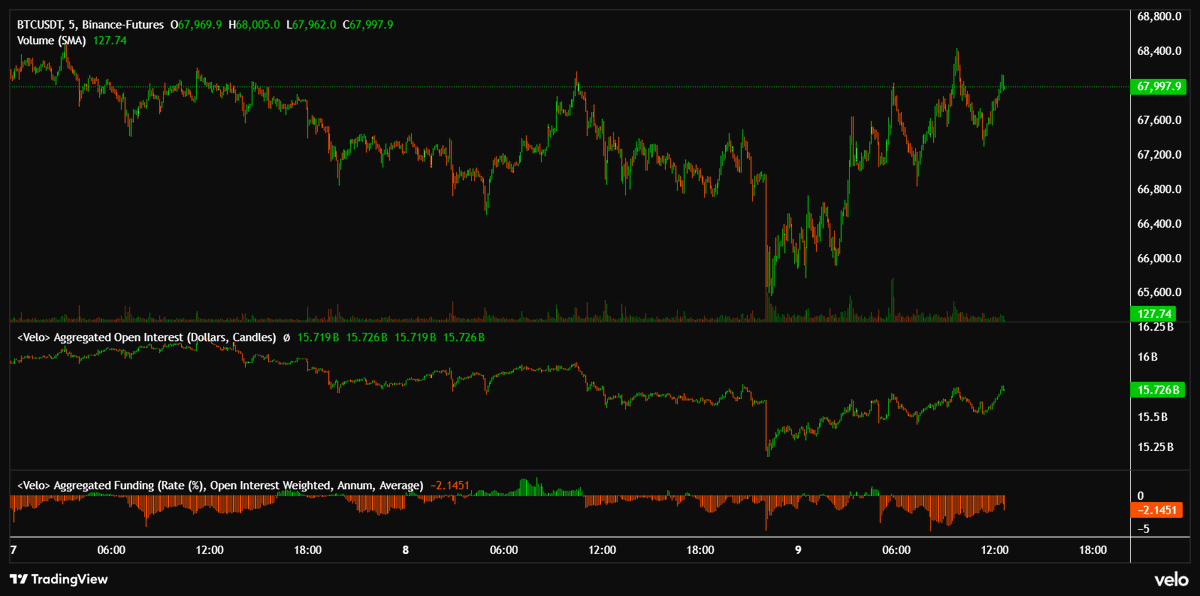Click the 16 B open interest axis label

click(x=1147, y=357)
